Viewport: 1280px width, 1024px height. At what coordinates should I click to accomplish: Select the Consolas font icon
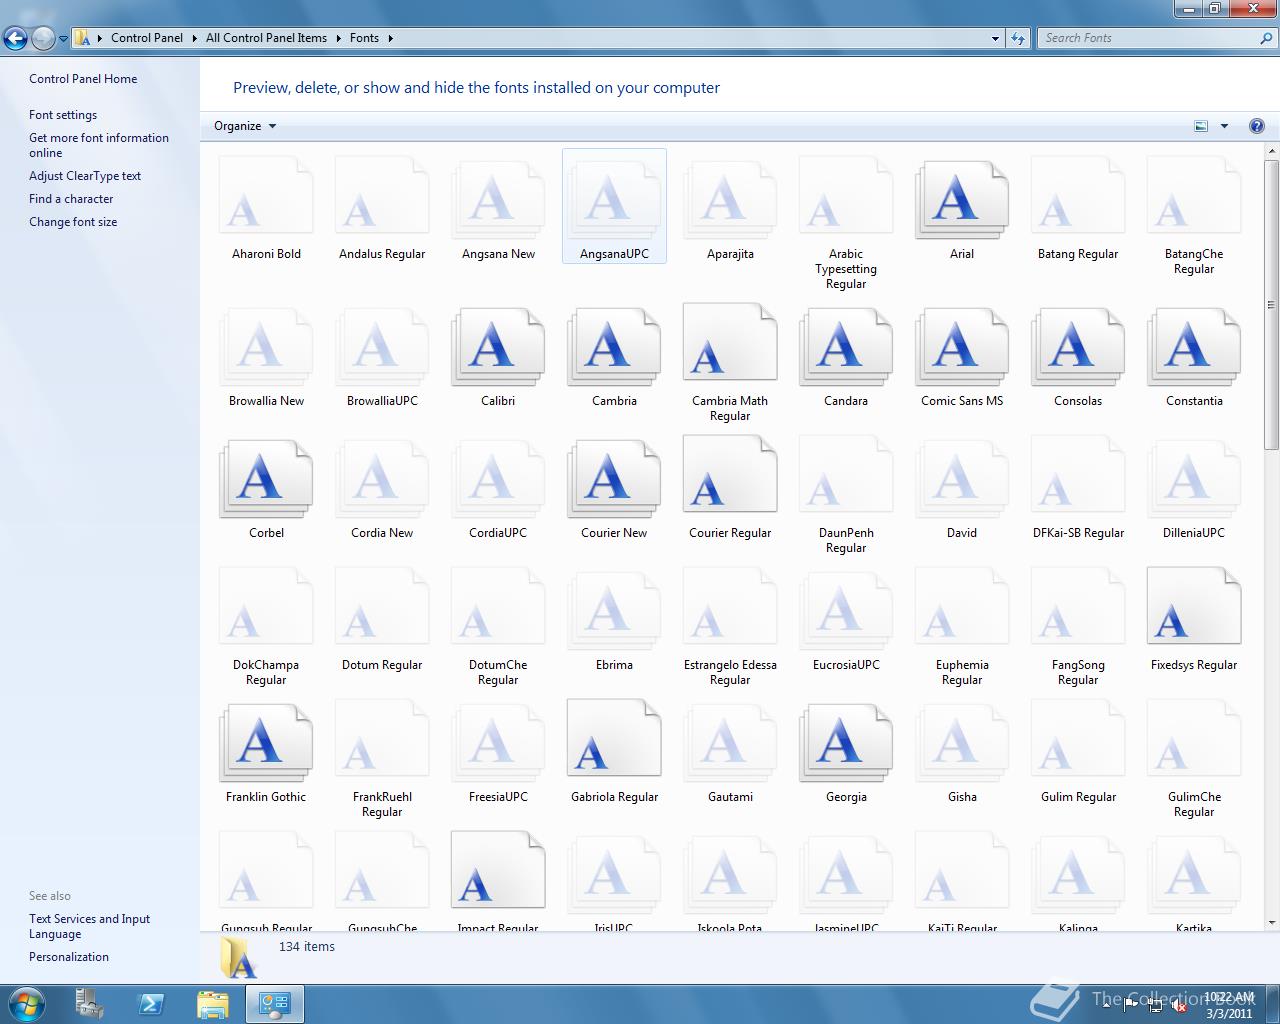click(x=1077, y=345)
